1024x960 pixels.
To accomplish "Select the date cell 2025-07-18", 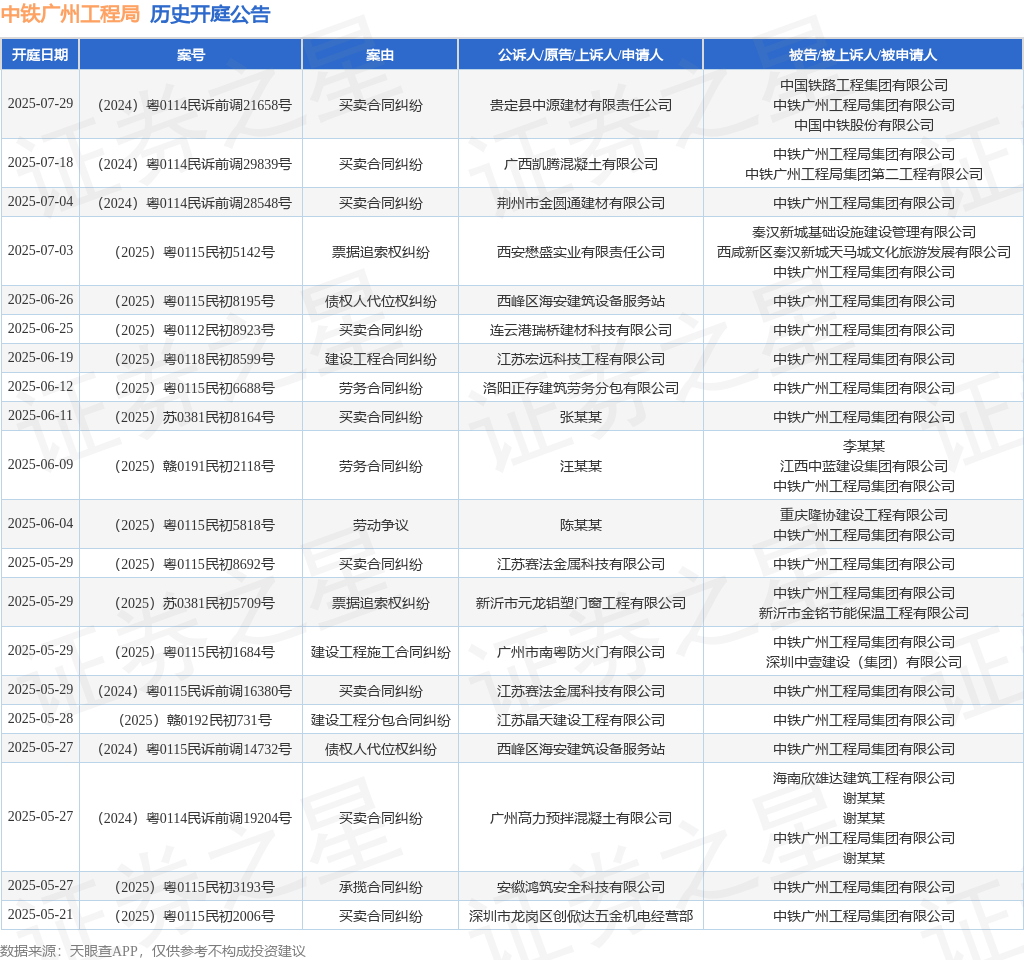I will coord(40,163).
